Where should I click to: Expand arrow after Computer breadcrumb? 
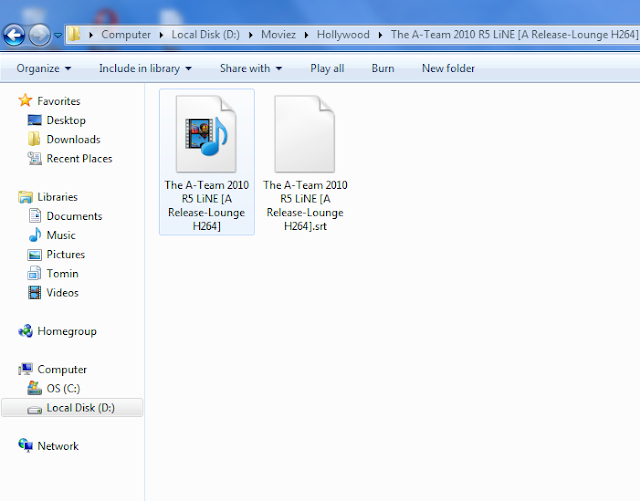tap(162, 35)
